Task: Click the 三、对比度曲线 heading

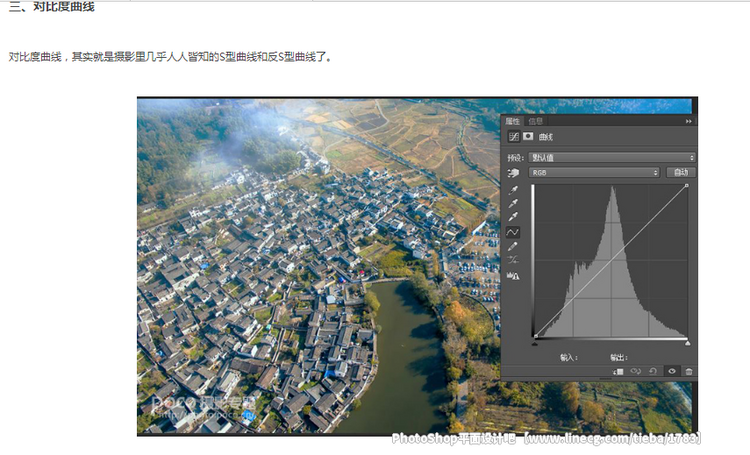Action: point(52,7)
